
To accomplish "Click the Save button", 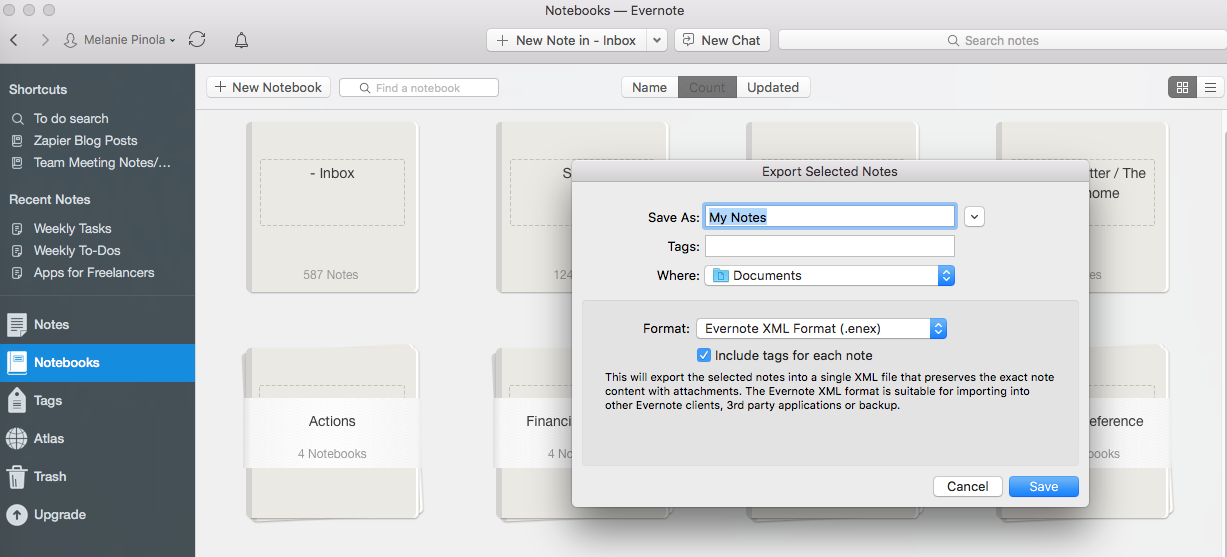I will click(x=1043, y=486).
